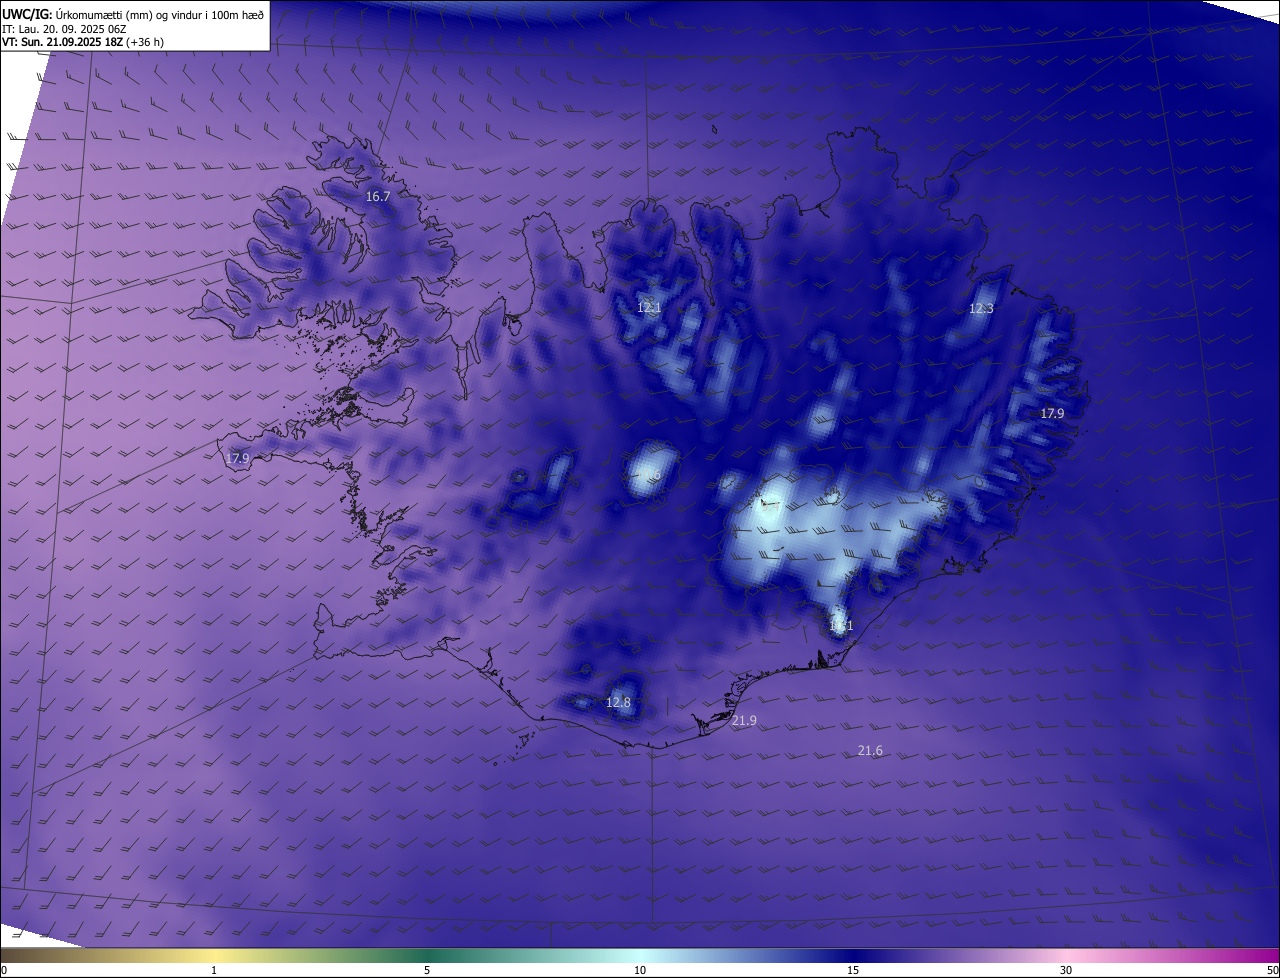Click the colorbar tick label 0
This screenshot has height=978, width=1280.
click(4, 970)
